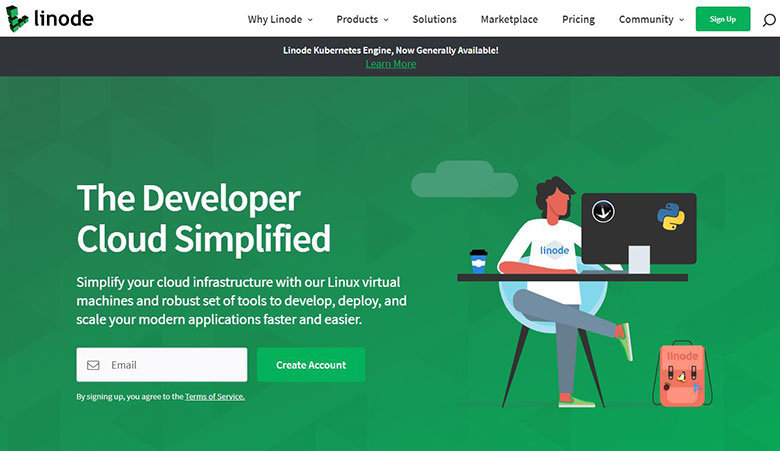Image resolution: width=780 pixels, height=451 pixels.
Task: Click the Create Account button
Action: point(311,365)
